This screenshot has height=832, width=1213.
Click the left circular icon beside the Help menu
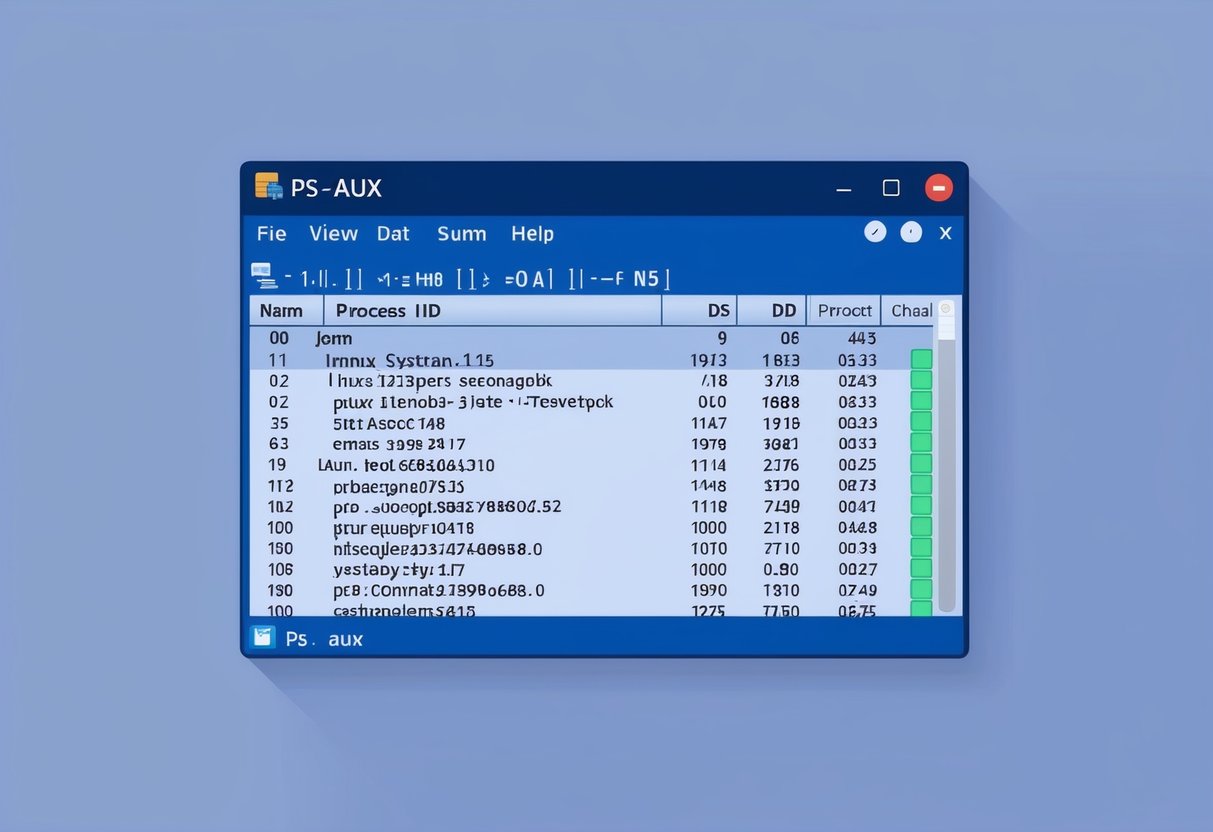[x=875, y=231]
